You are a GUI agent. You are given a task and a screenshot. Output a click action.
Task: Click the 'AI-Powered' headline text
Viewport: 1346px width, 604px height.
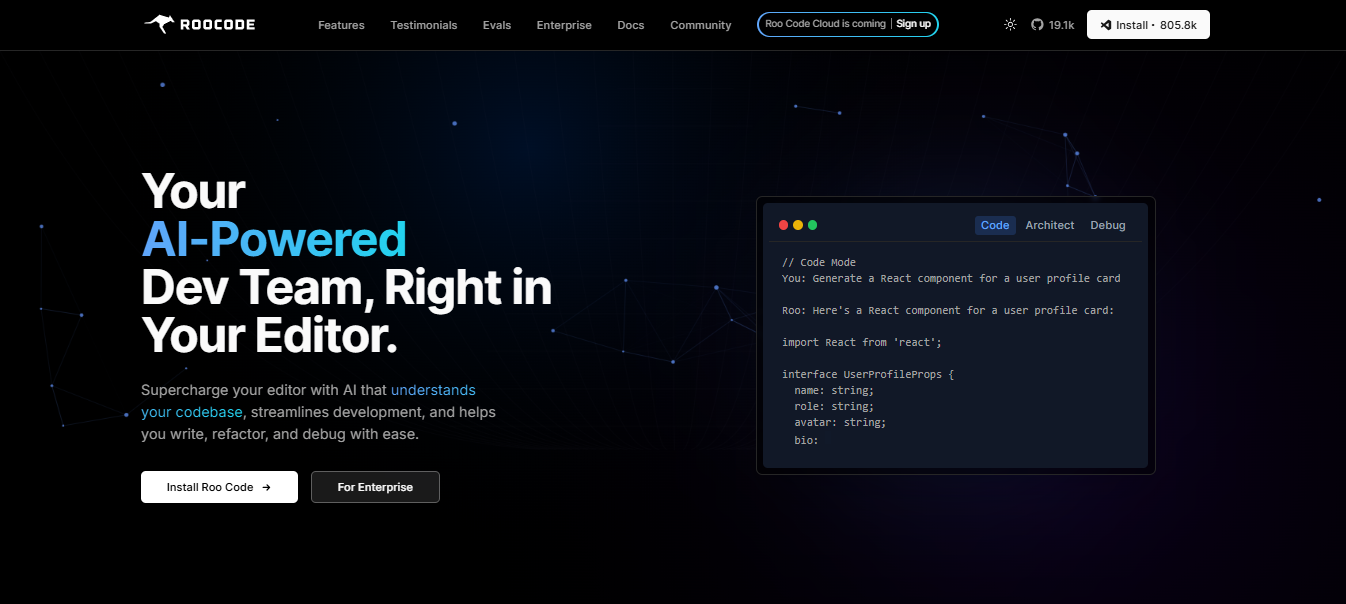(x=274, y=240)
